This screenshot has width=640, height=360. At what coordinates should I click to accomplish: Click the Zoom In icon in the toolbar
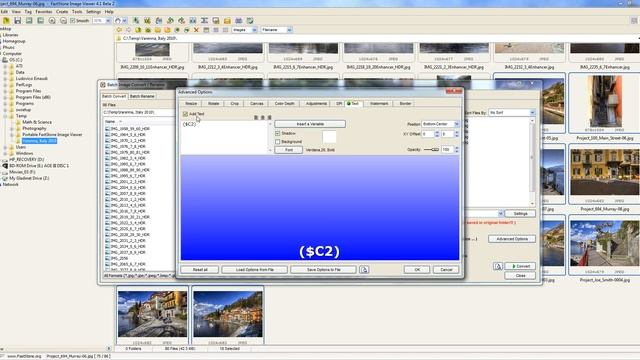(52, 20)
